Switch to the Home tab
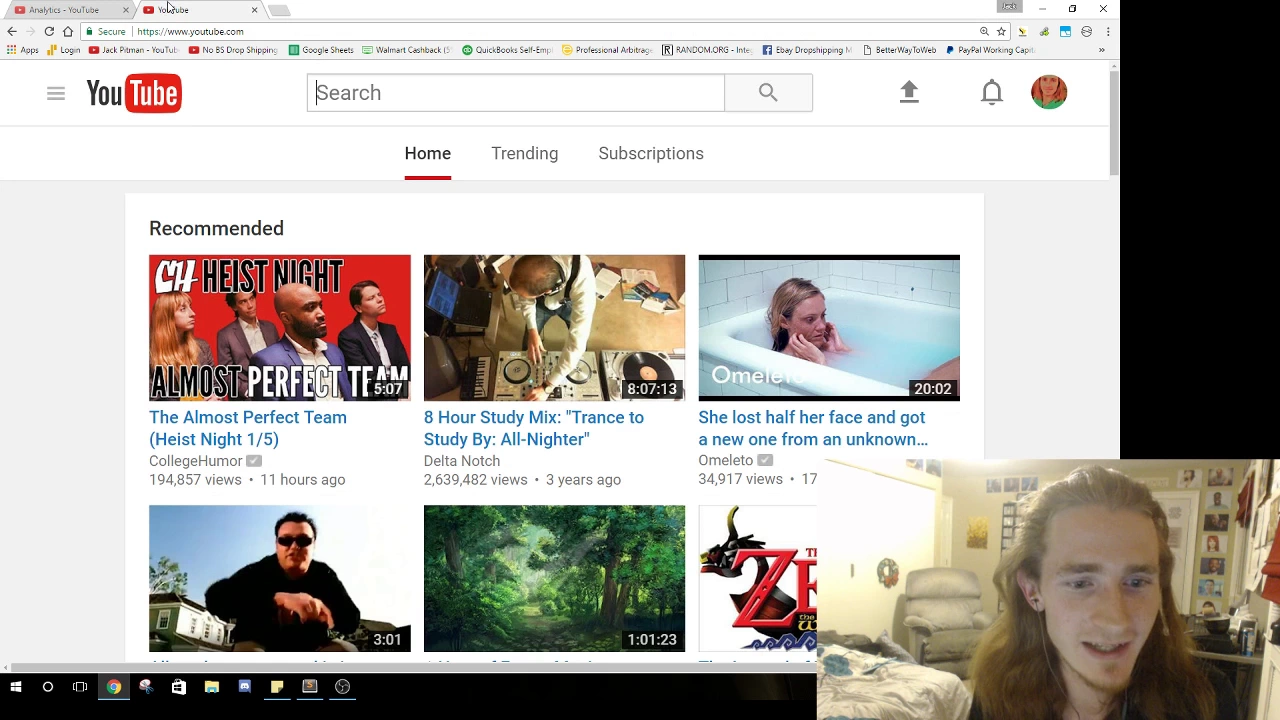 [x=427, y=154]
